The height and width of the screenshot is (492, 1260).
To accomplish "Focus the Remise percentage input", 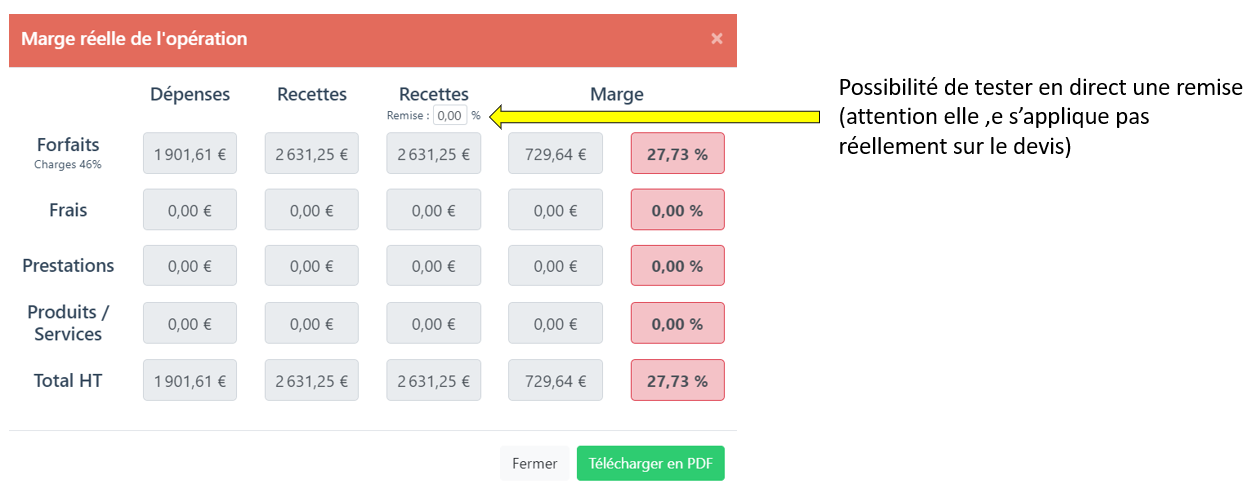I will pyautogui.click(x=451, y=116).
